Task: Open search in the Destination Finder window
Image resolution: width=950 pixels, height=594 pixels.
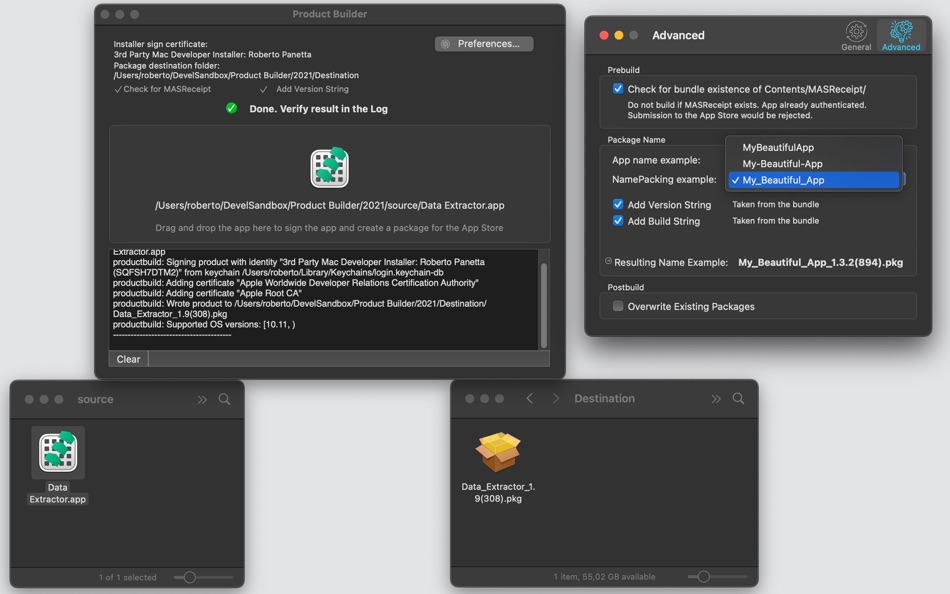Action: (x=738, y=398)
